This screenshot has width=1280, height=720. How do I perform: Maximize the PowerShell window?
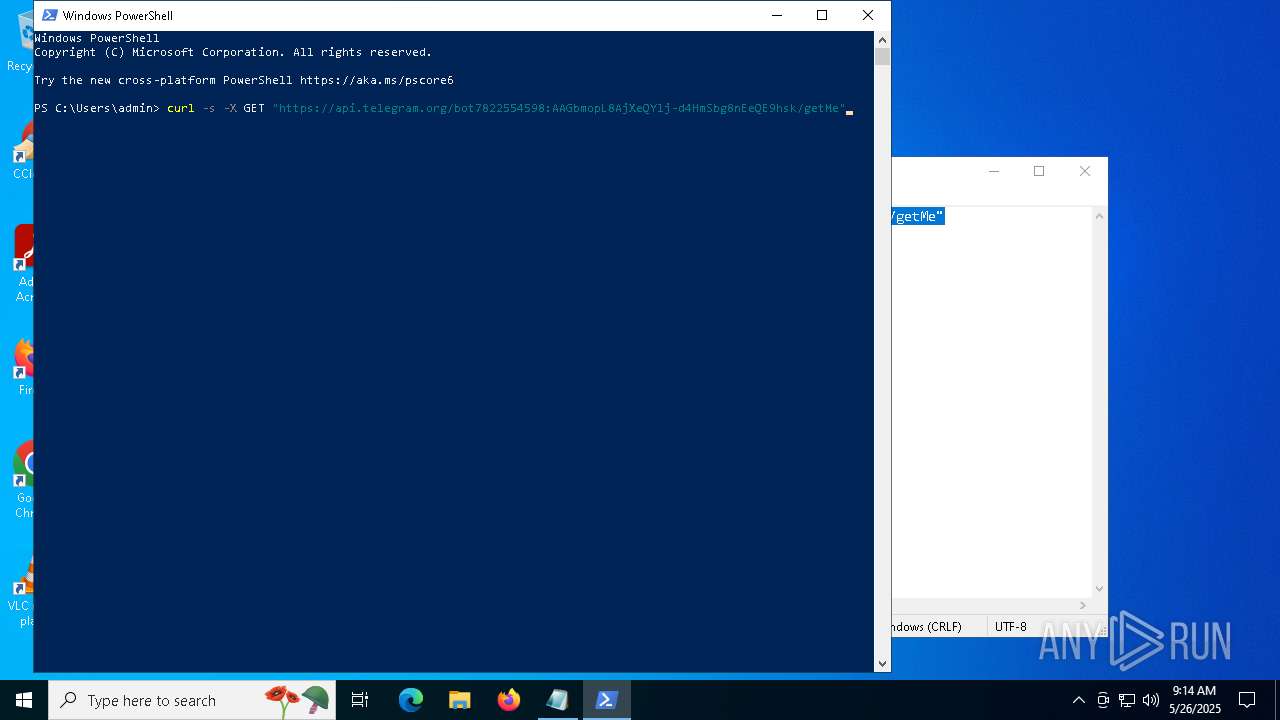click(x=822, y=15)
